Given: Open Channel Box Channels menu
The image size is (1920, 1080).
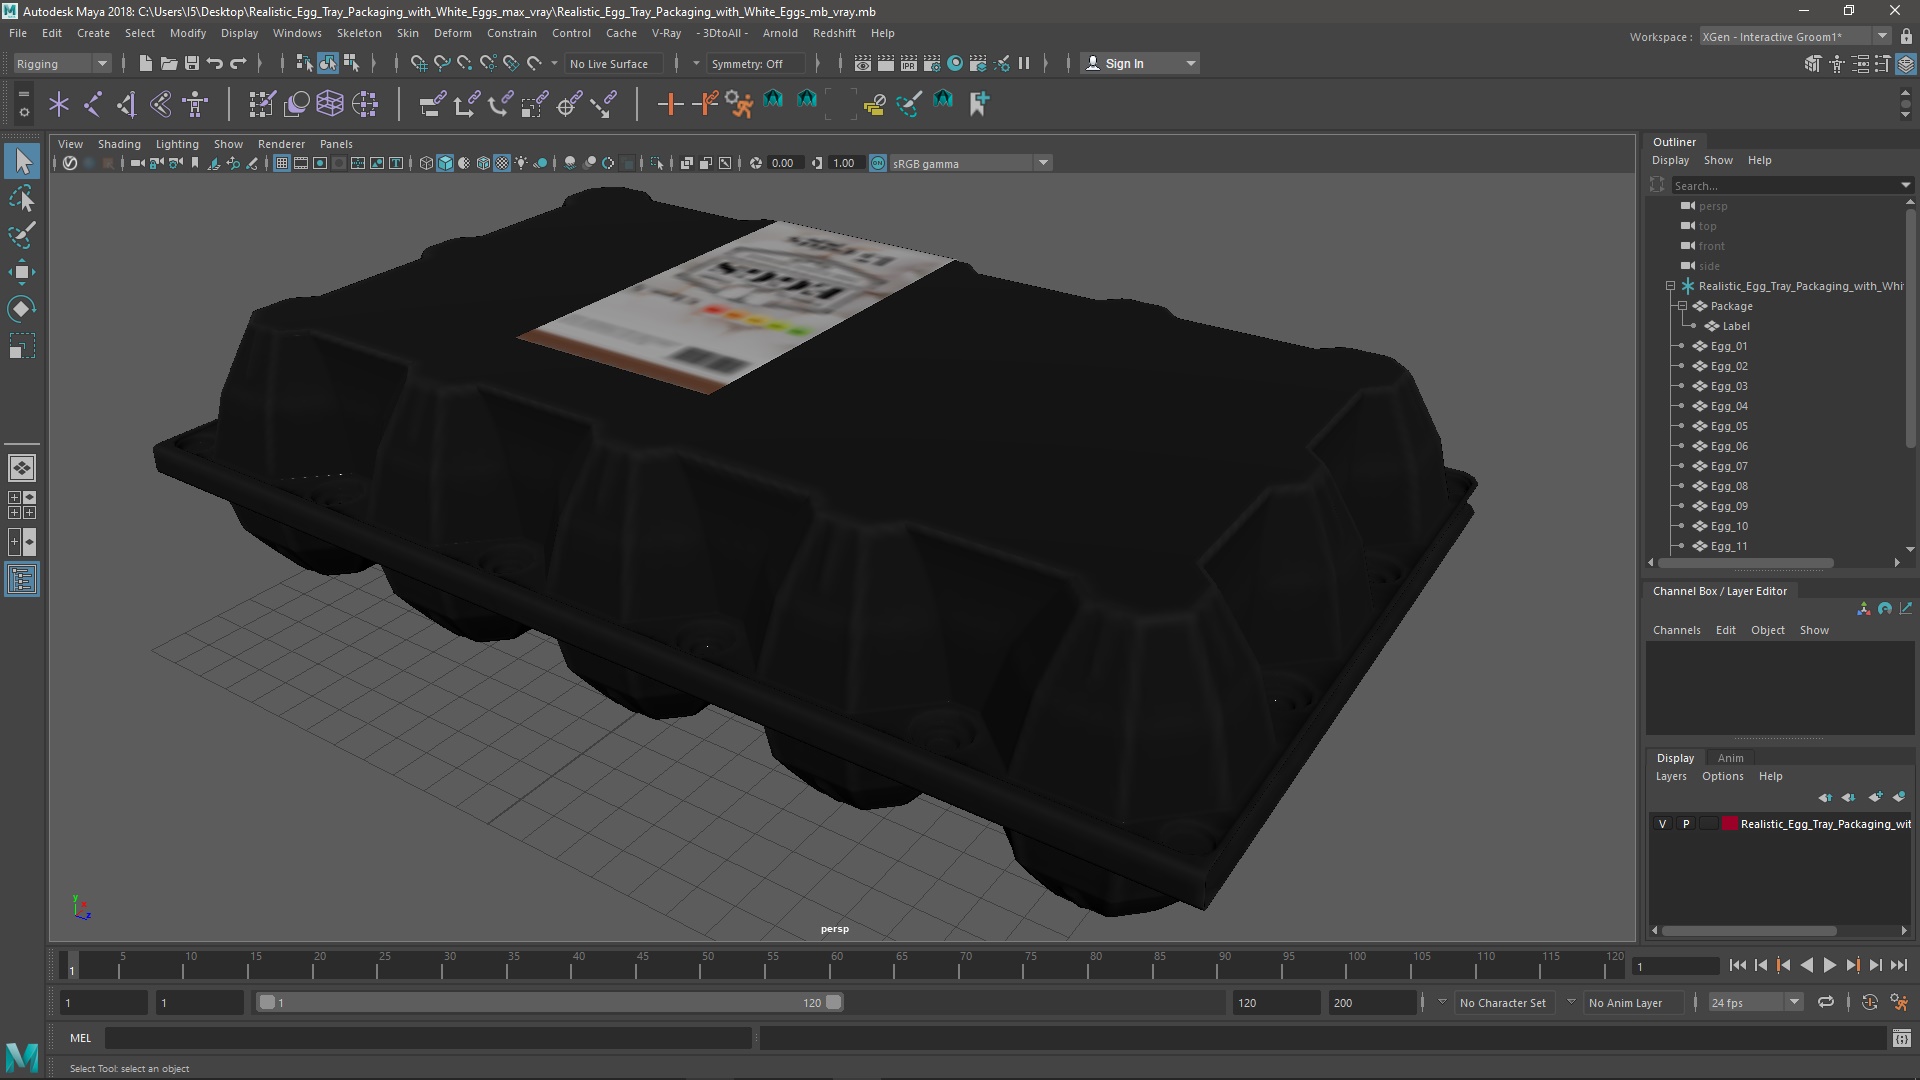Looking at the screenshot, I should [x=1676, y=630].
